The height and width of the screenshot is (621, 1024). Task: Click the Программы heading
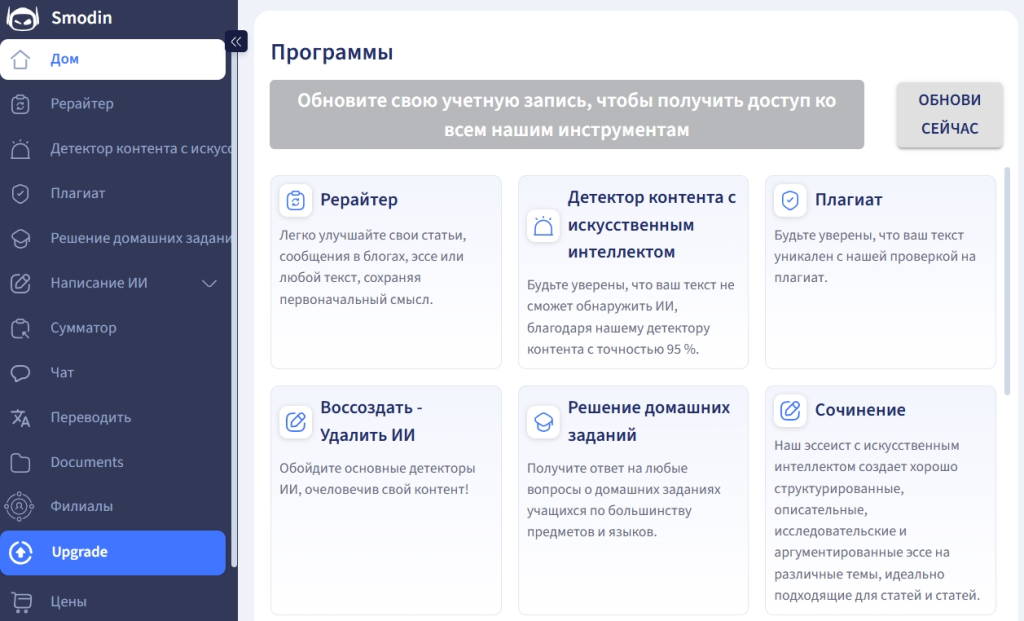pos(332,52)
